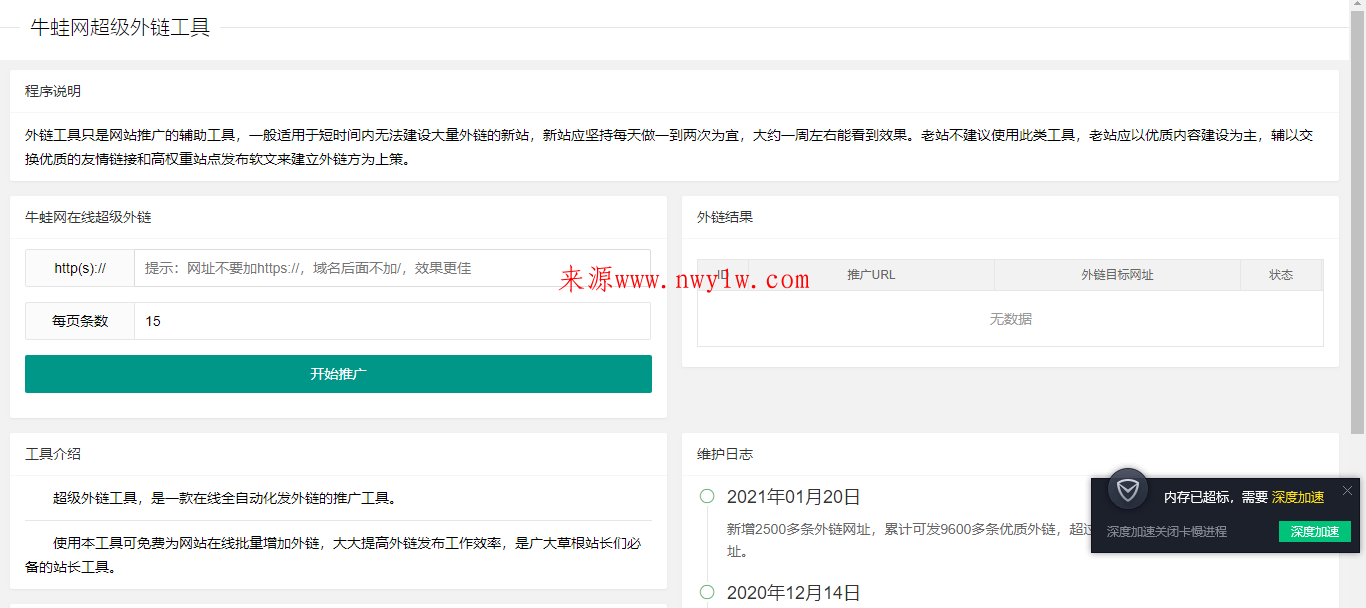
Task: Select the 外链目标网址 column header
Action: point(1117,274)
